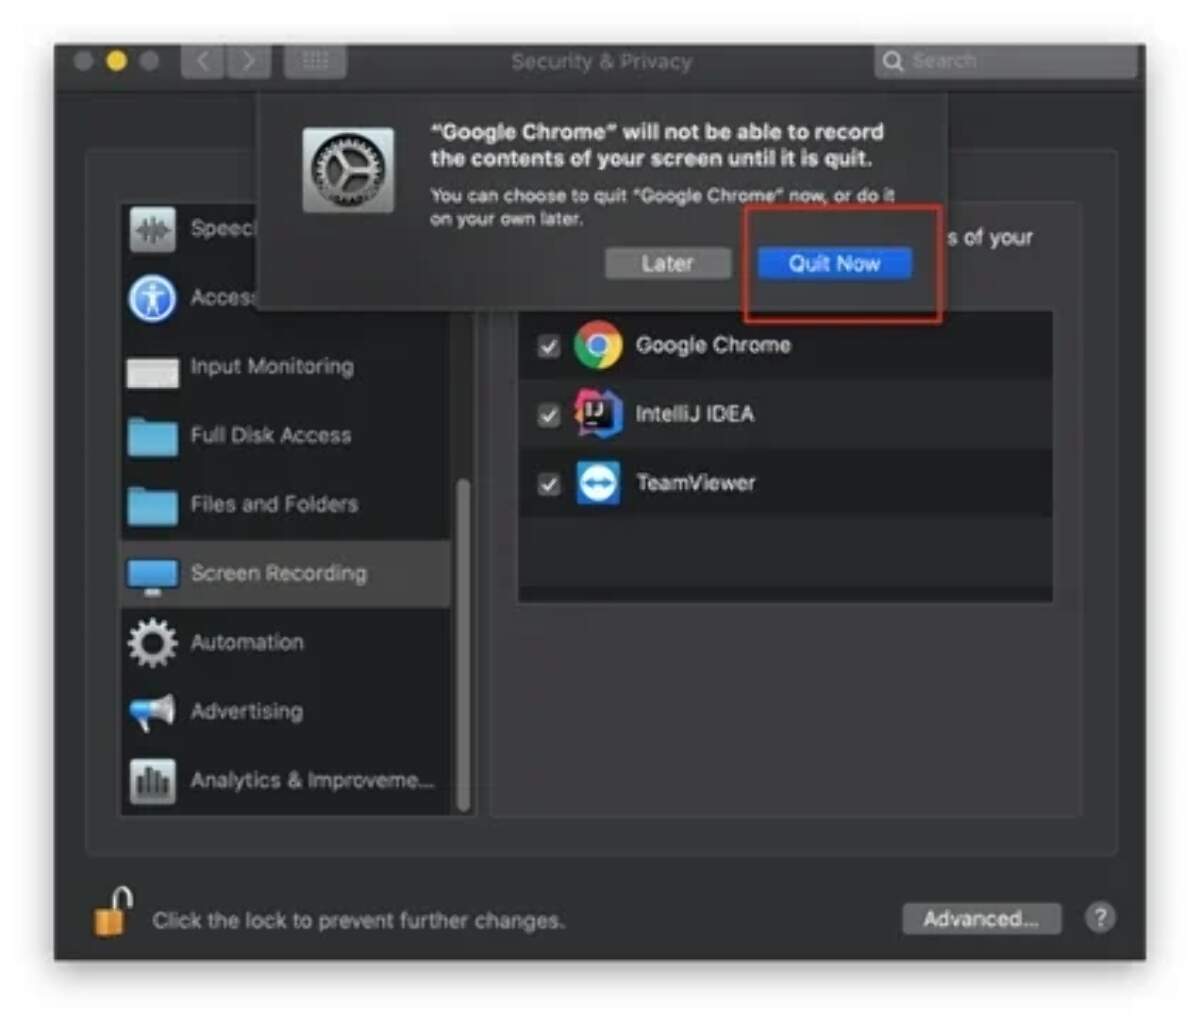The height and width of the screenshot is (1025, 1200).
Task: Click the Later button
Action: coord(667,264)
